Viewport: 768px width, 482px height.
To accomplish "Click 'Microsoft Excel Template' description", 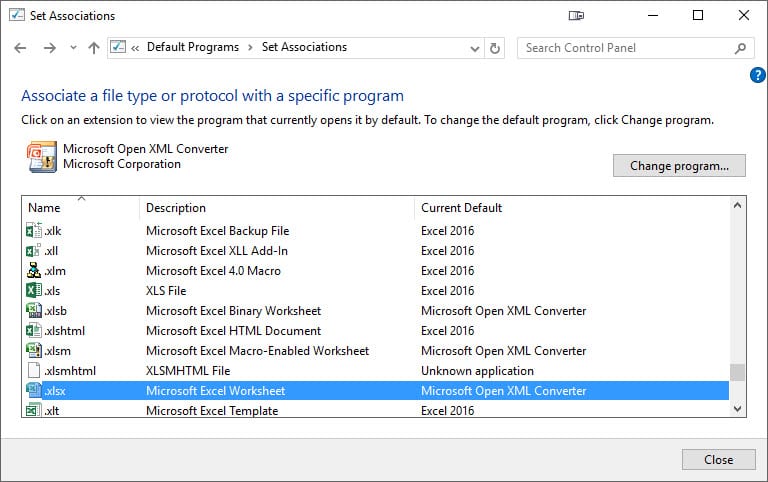I will tap(212, 410).
